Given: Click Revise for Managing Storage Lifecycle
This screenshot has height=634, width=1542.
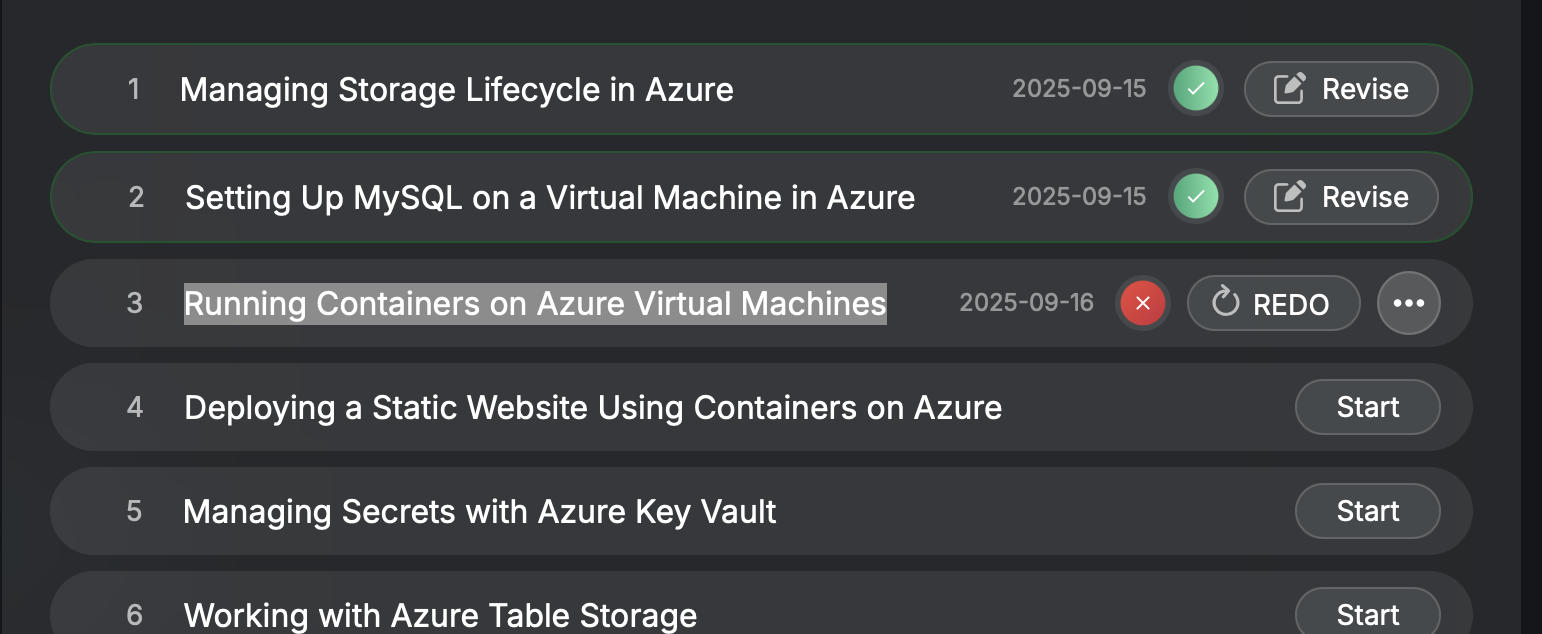Looking at the screenshot, I should 1341,89.
